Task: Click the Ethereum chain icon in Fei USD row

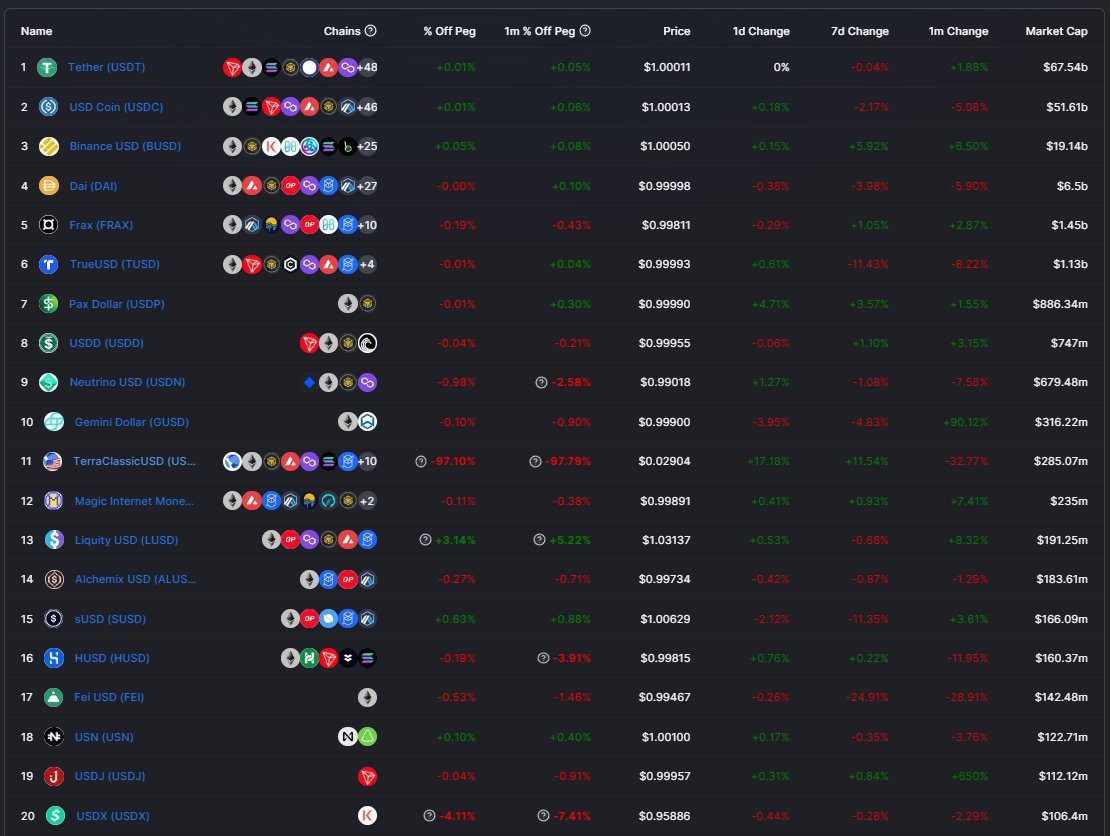Action: (367, 697)
